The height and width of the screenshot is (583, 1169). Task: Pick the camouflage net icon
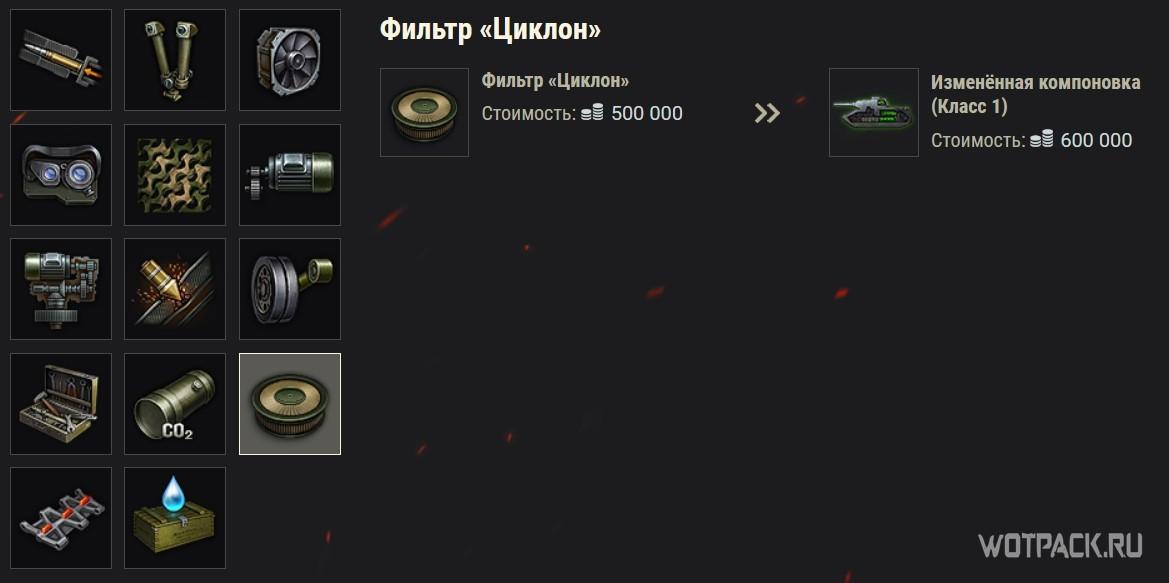[x=174, y=174]
